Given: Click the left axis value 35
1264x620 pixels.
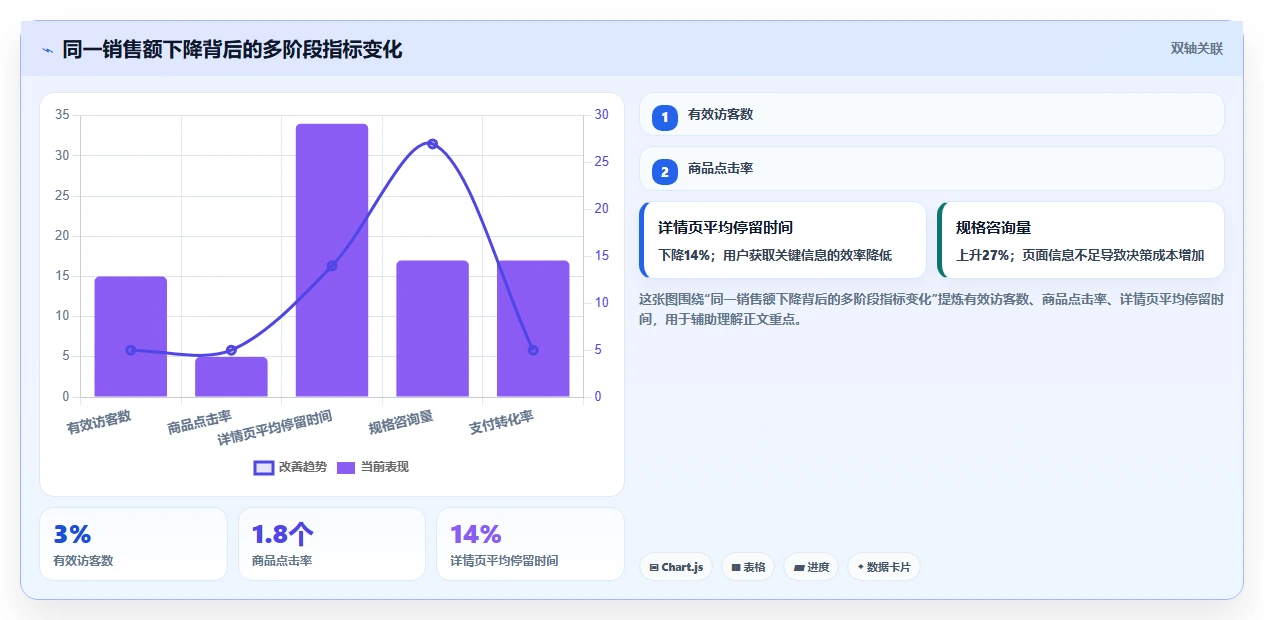Looking at the screenshot, I should (x=62, y=115).
